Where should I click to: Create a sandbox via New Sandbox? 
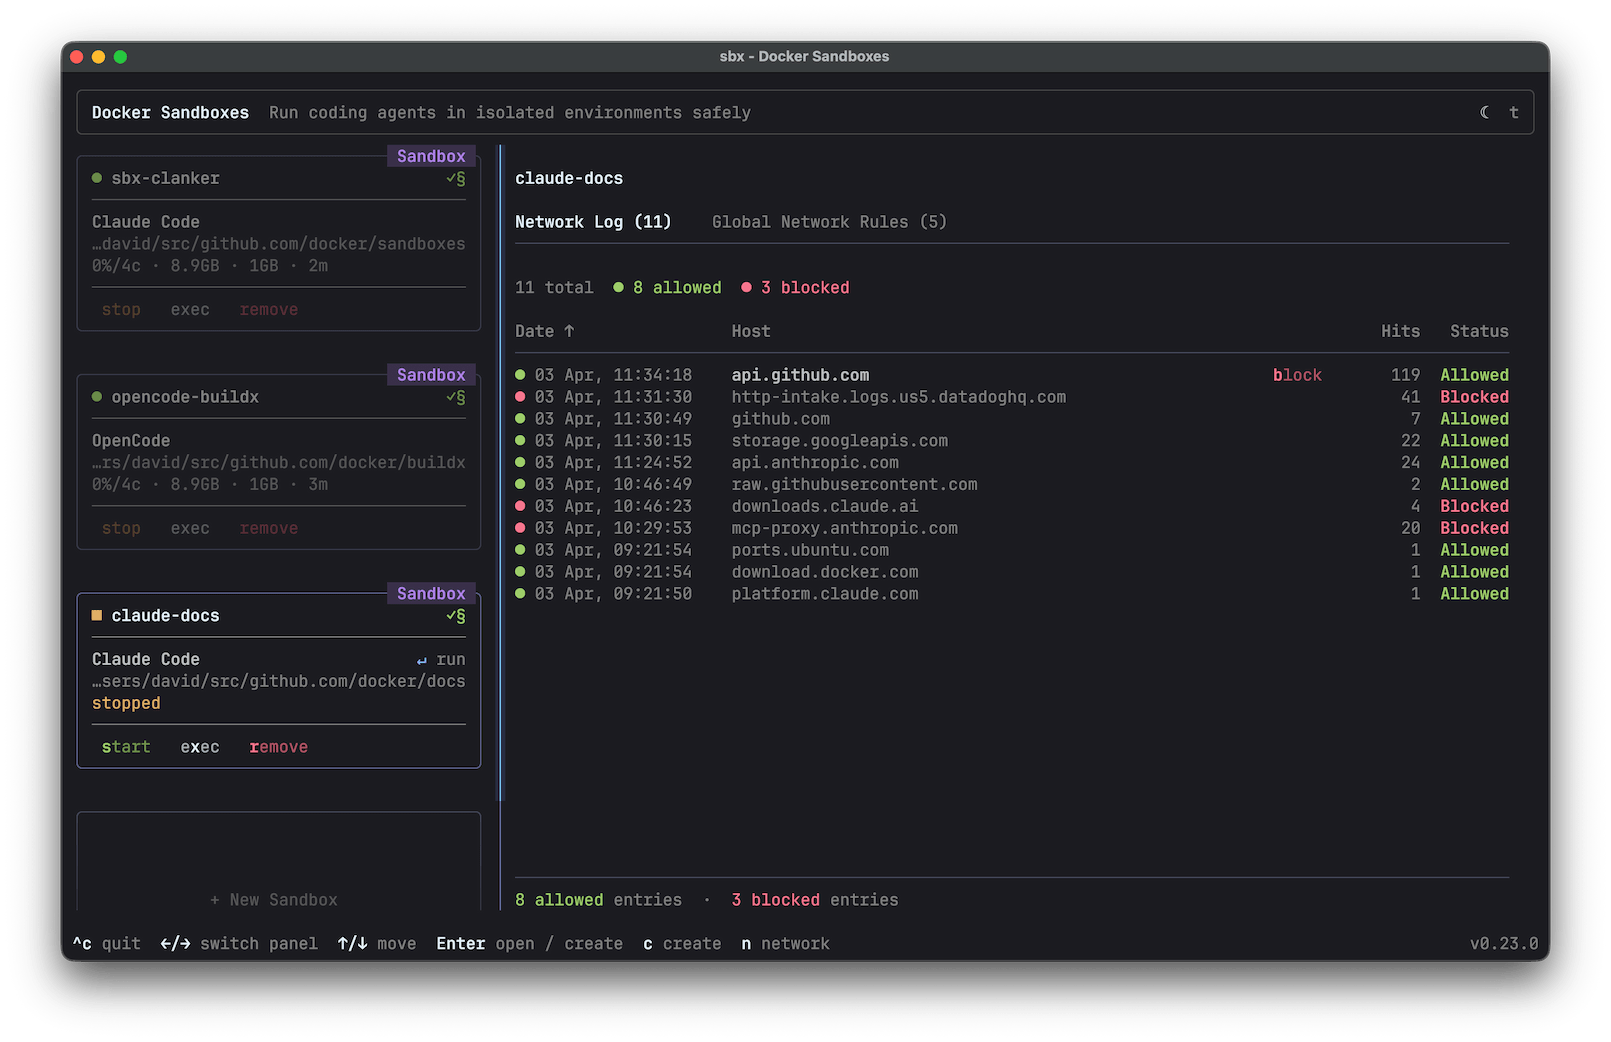[x=275, y=899]
